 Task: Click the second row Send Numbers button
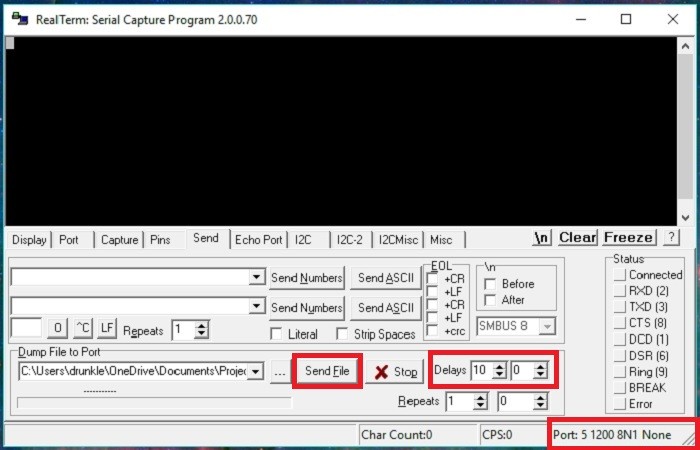307,308
